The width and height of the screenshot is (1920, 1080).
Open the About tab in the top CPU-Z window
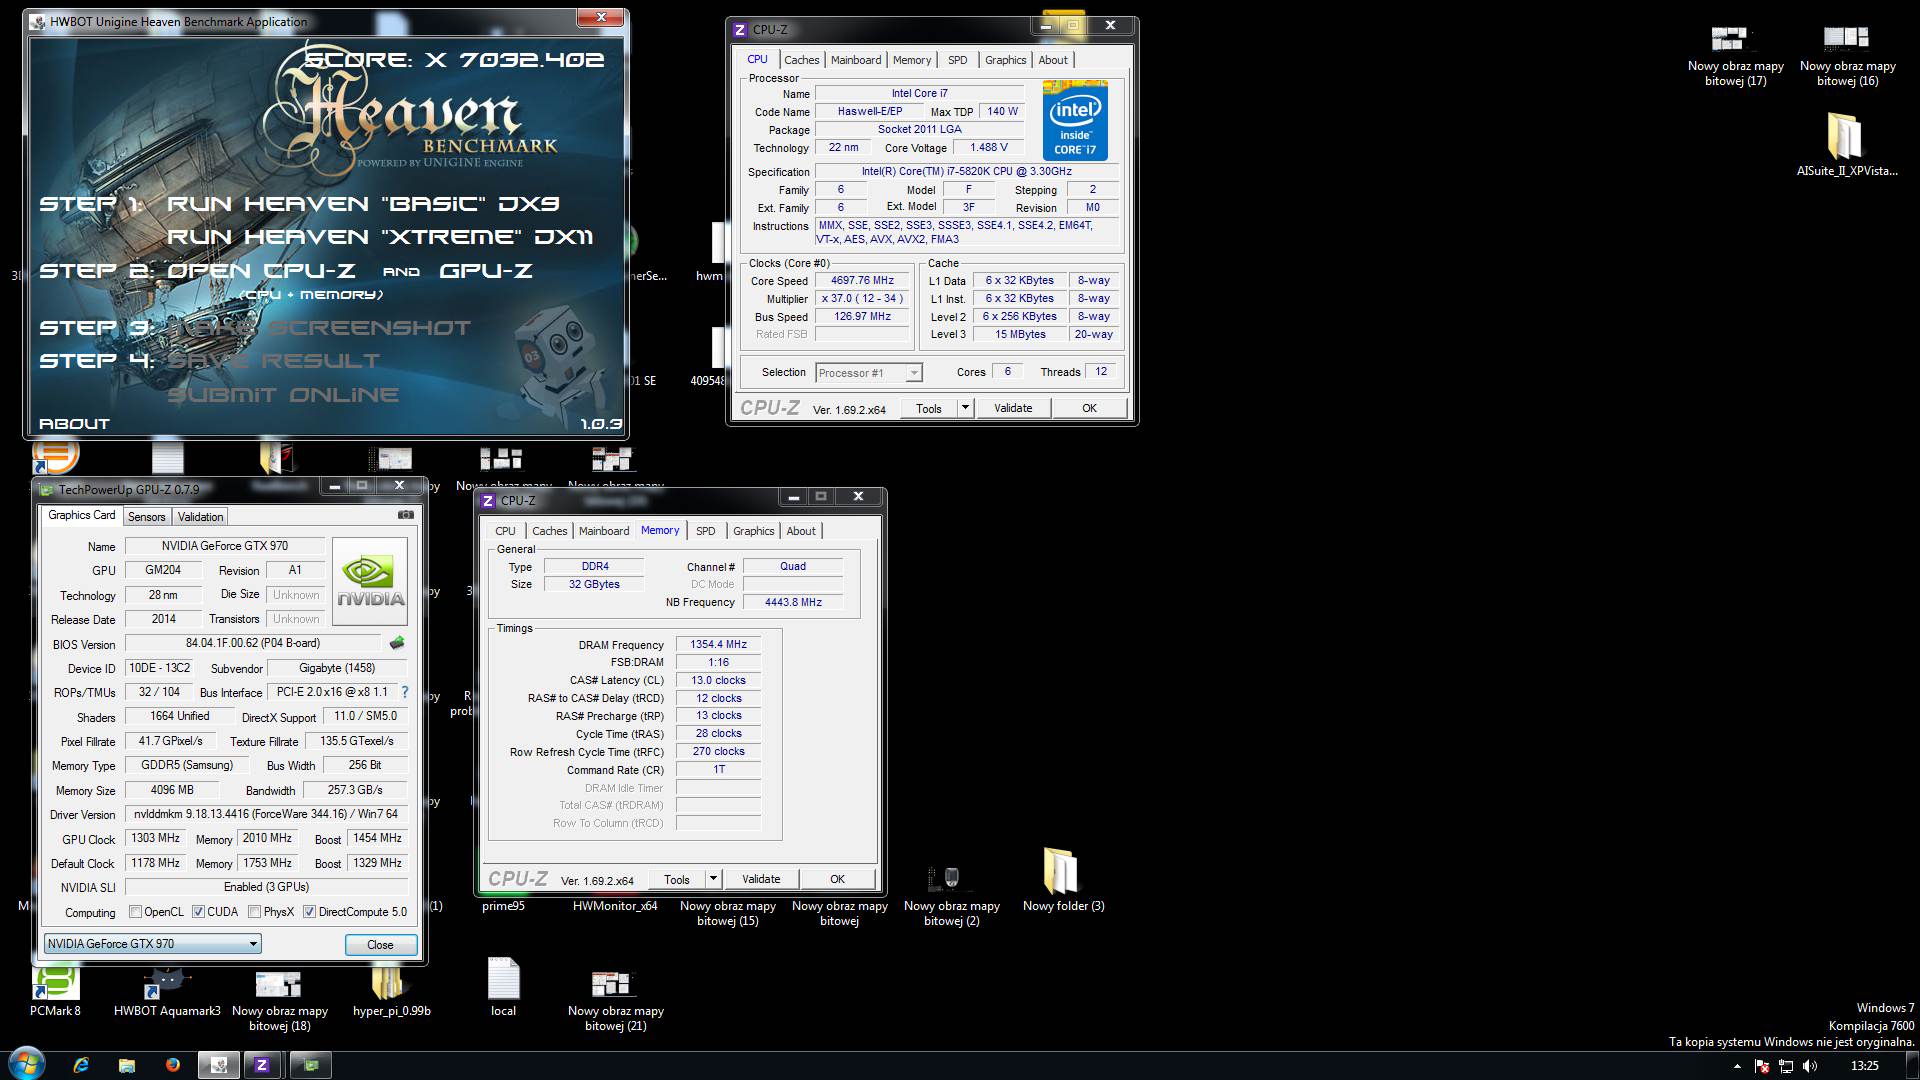[1052, 60]
